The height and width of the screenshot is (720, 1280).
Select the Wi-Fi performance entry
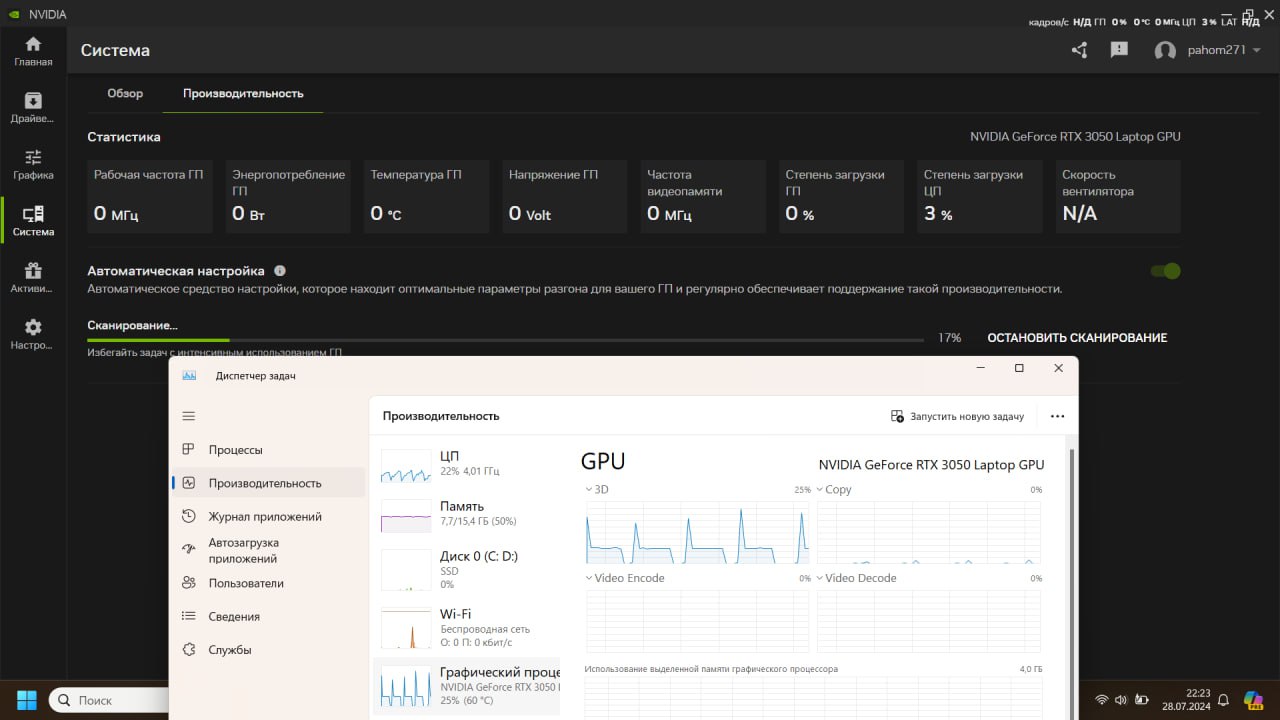click(x=466, y=627)
